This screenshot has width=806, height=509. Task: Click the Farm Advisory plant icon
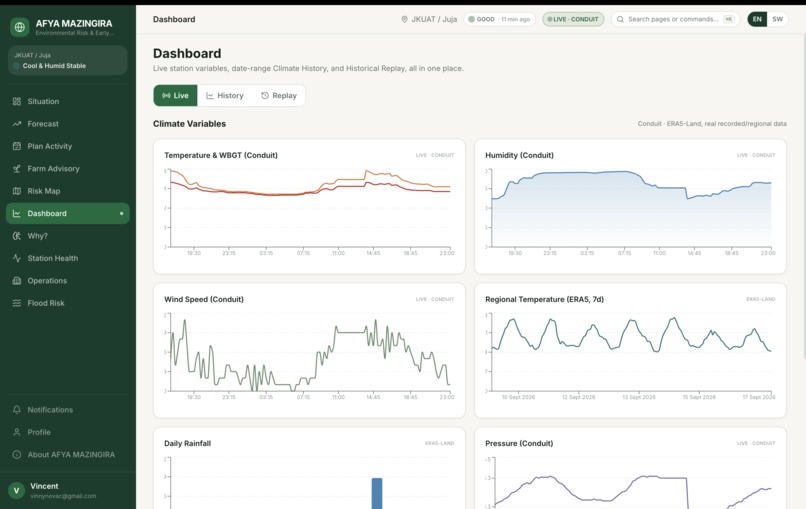[x=17, y=169]
